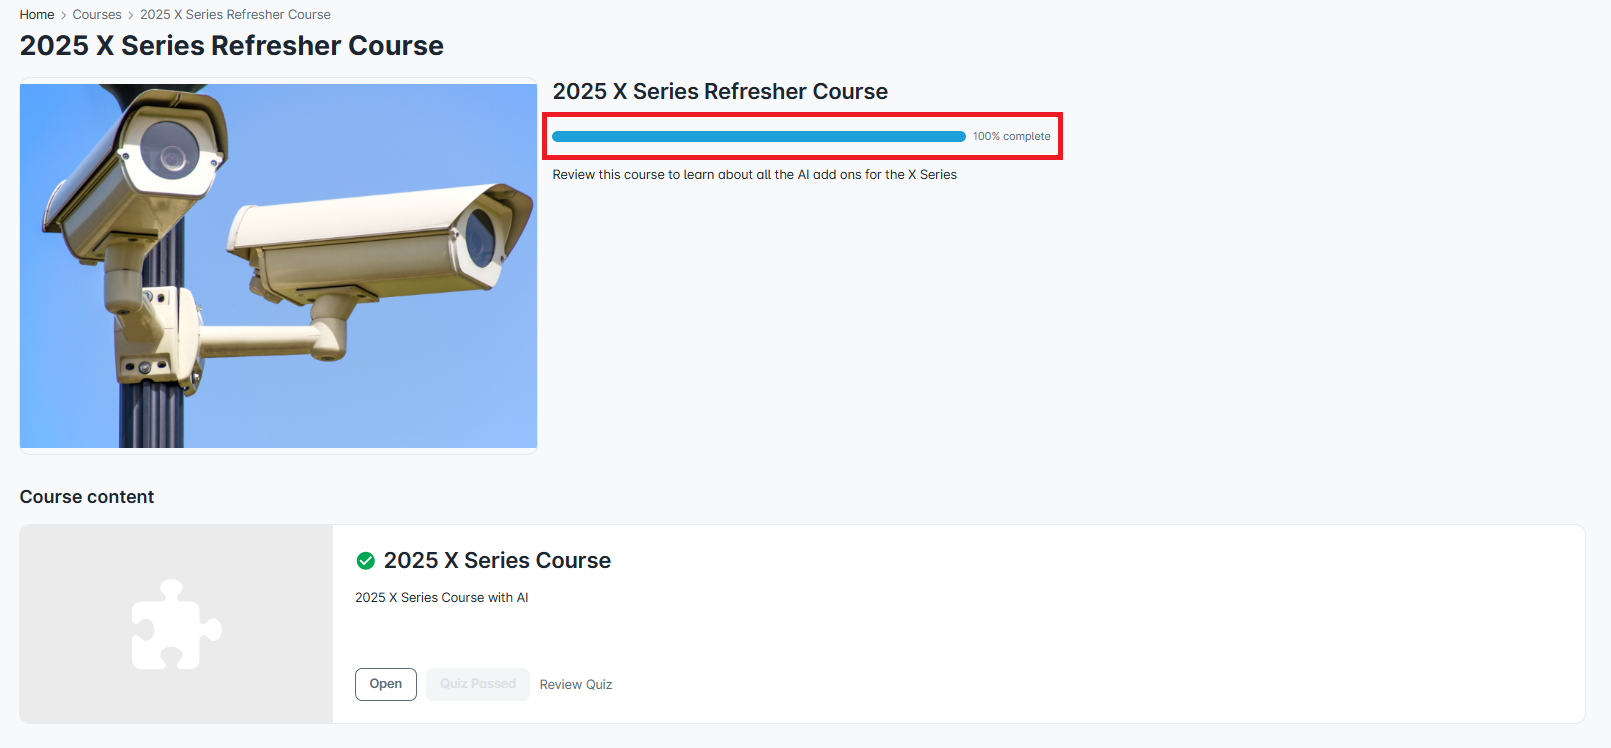This screenshot has height=748, width=1611.
Task: Click the puzzle piece placeholder icon
Action: click(176, 624)
